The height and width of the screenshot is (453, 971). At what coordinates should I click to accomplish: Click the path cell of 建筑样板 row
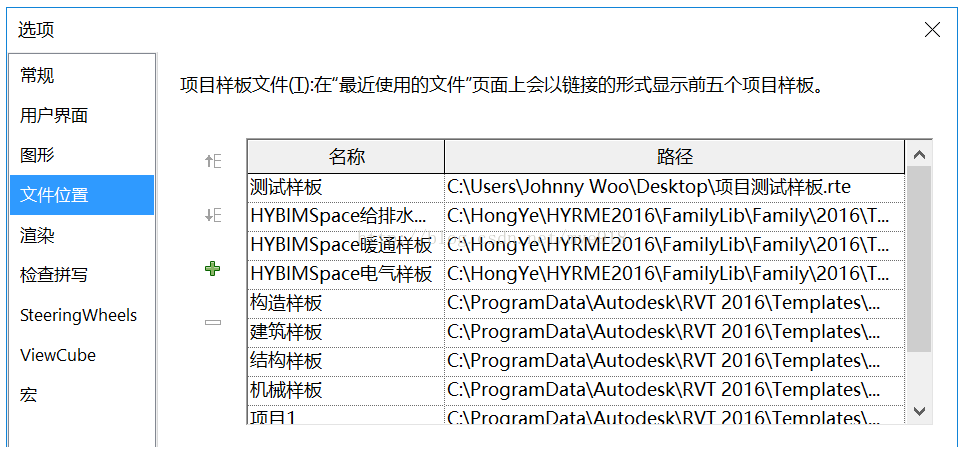click(674, 333)
